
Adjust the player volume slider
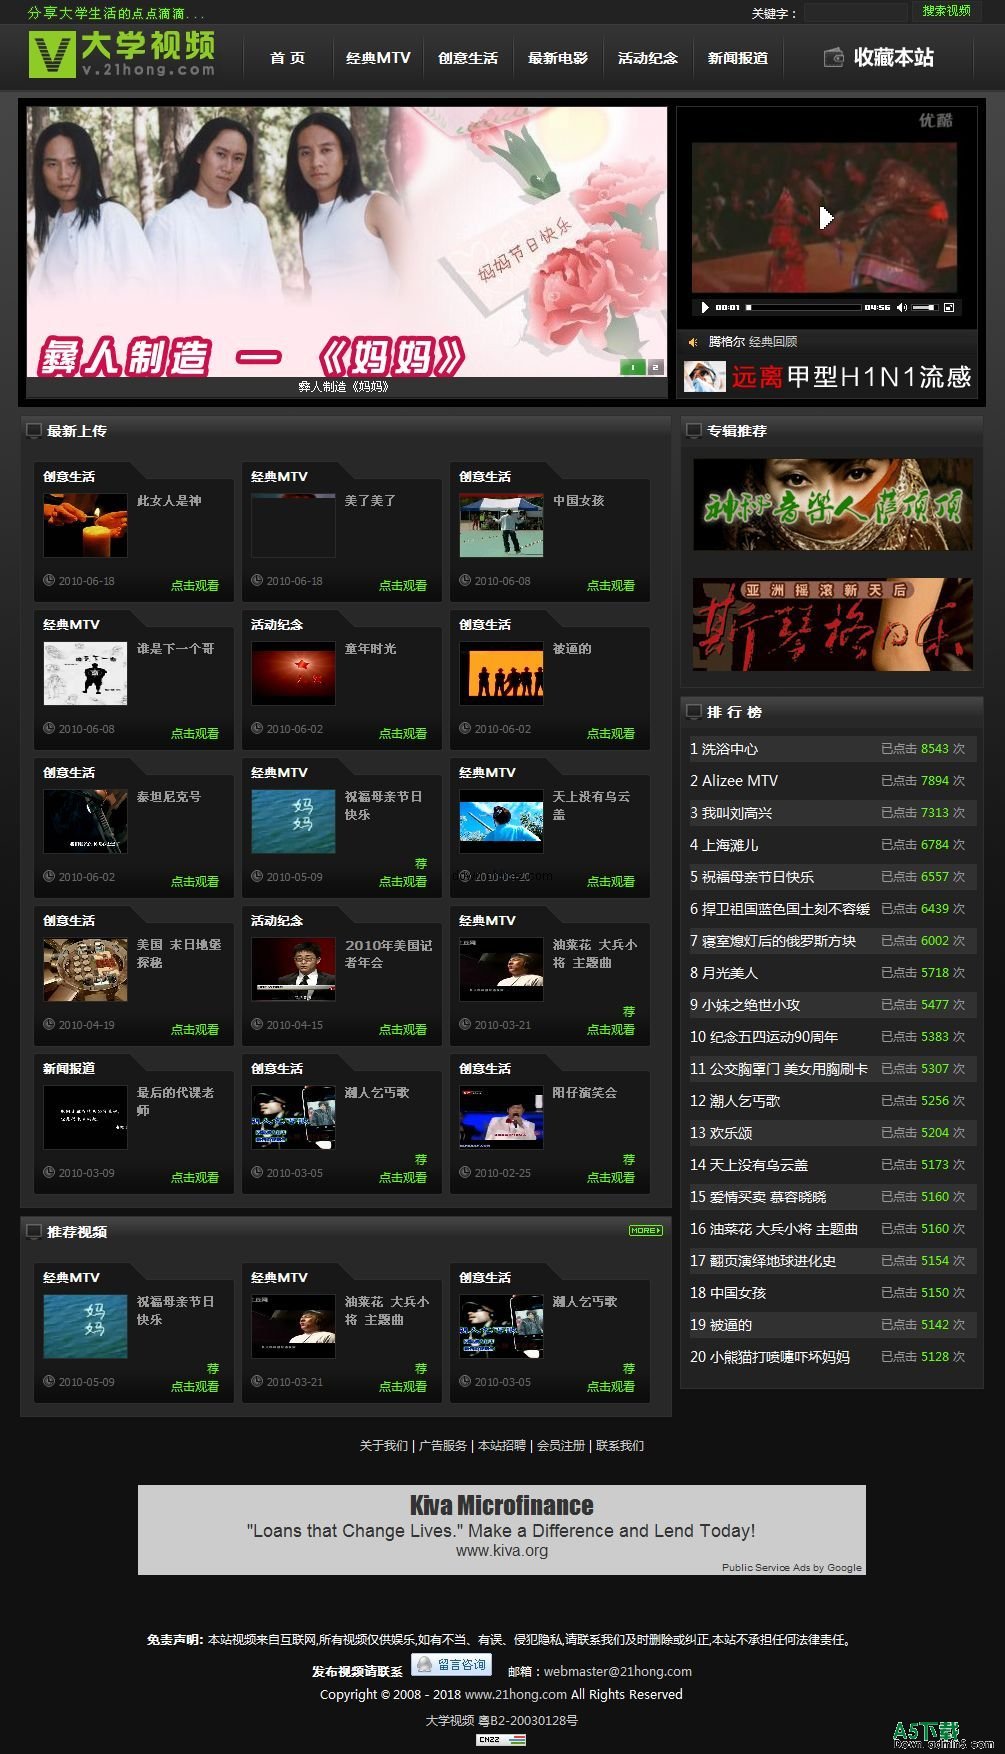[925, 307]
